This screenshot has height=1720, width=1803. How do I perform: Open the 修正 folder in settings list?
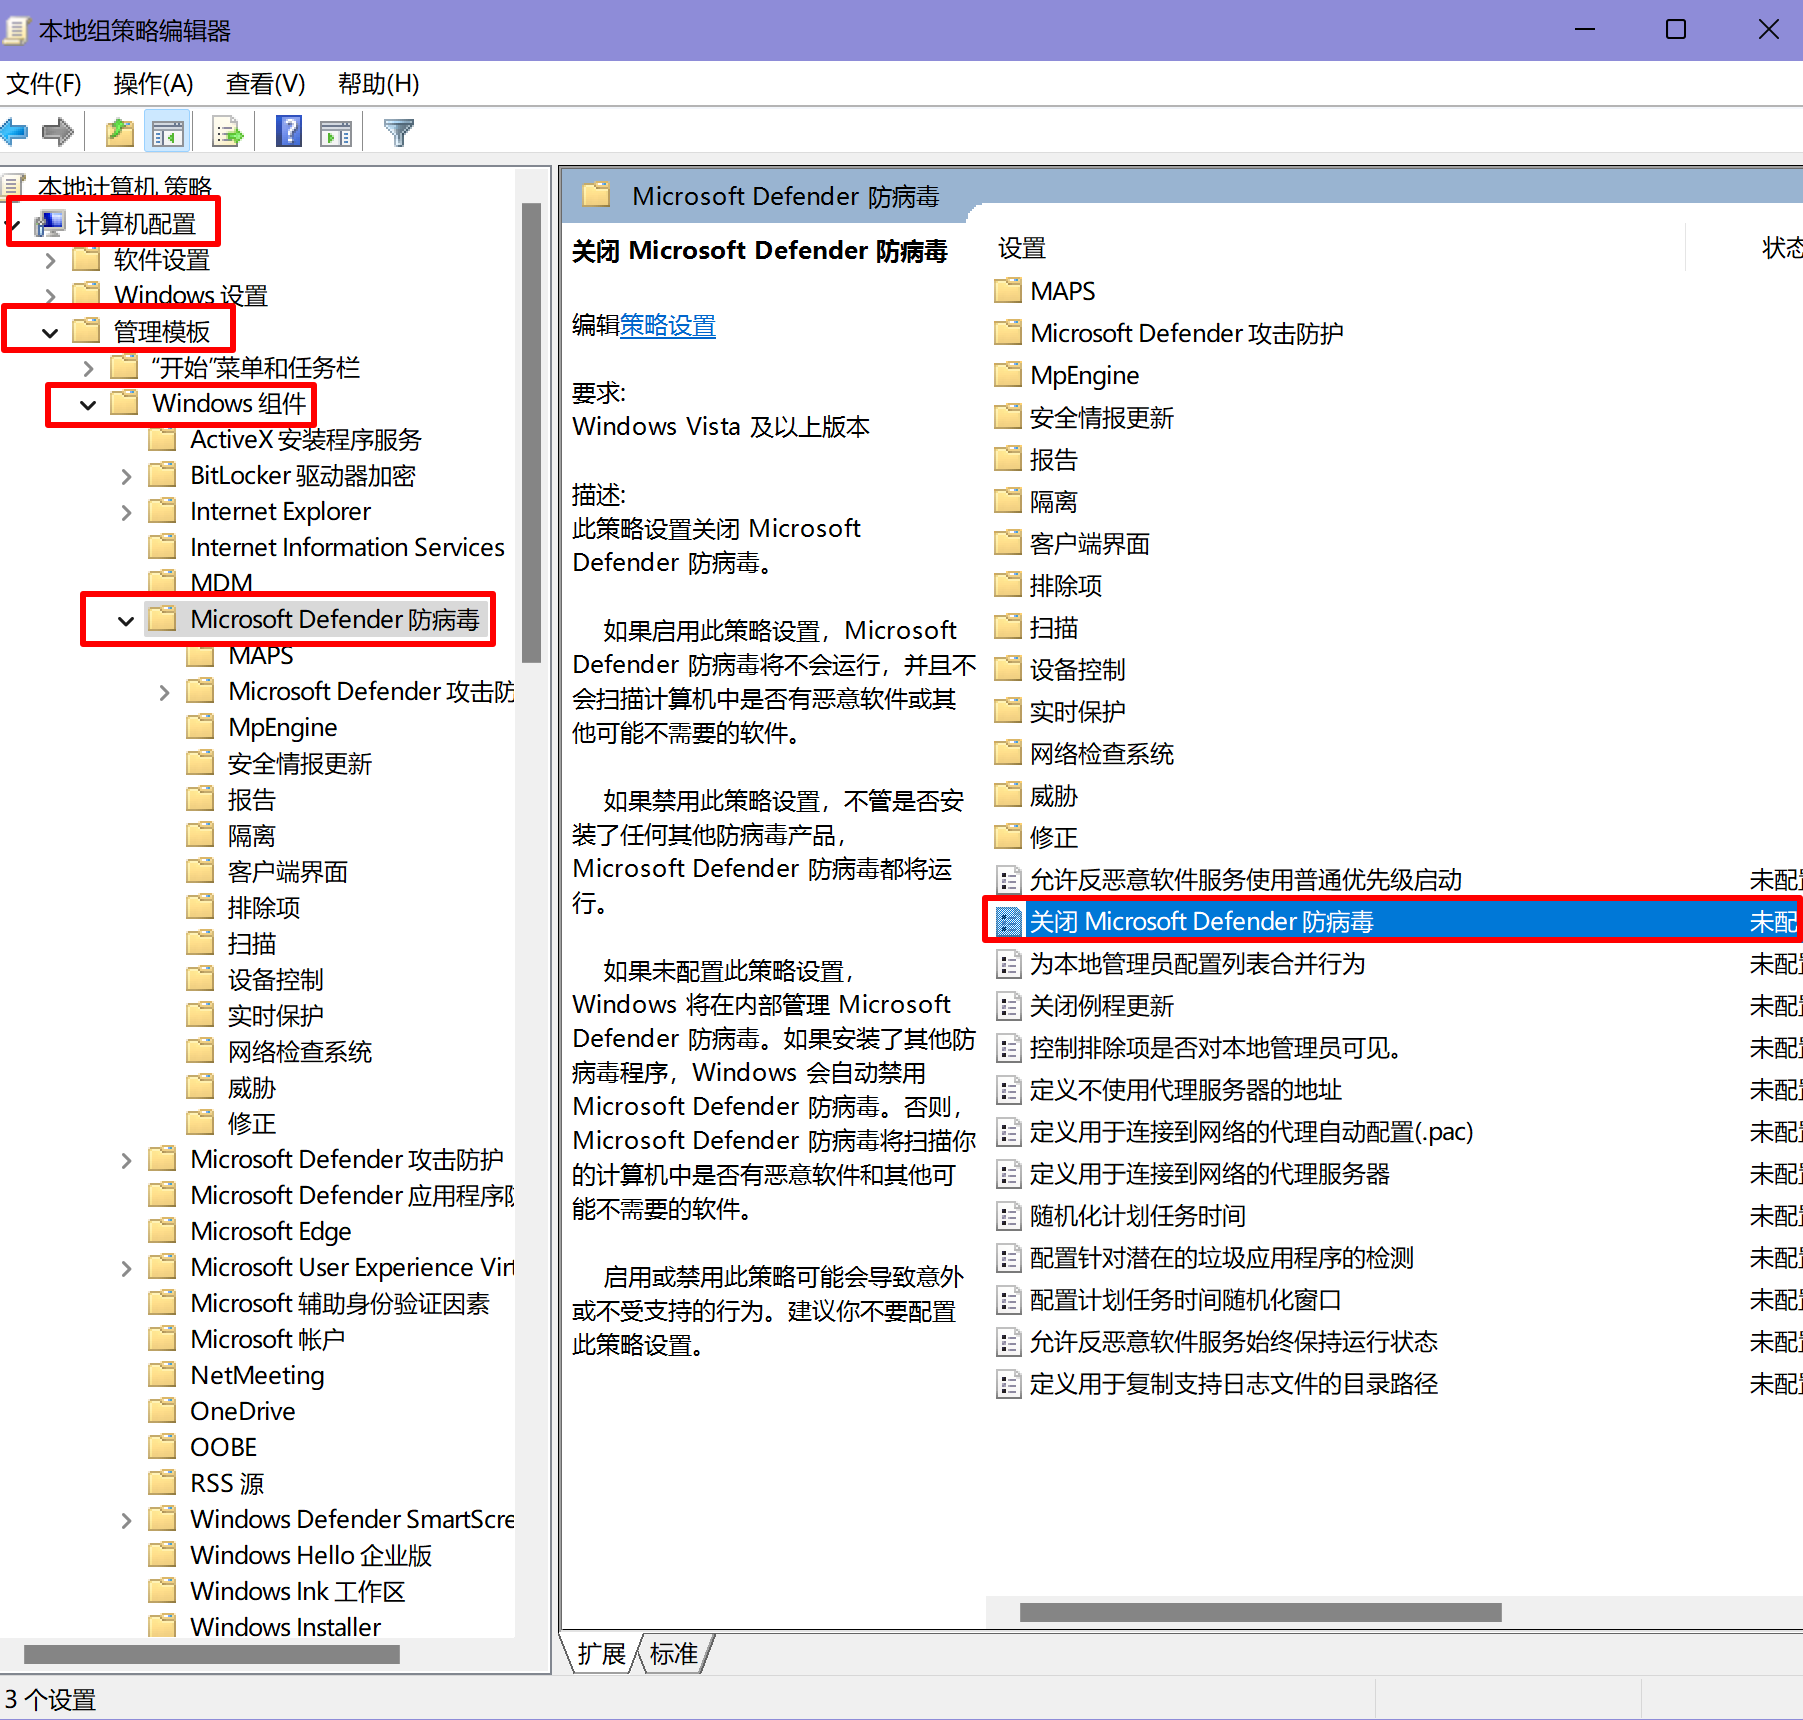1036,837
